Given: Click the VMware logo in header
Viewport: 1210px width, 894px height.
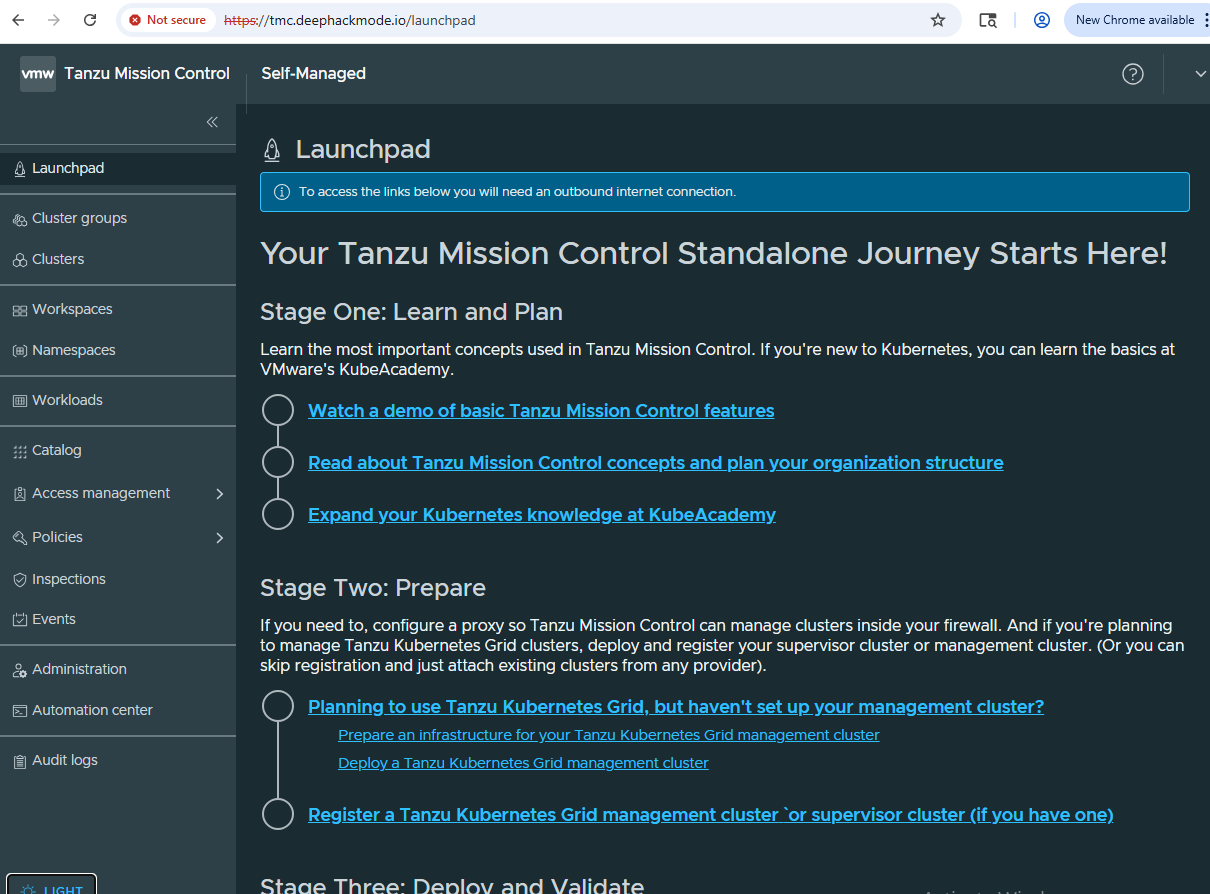Looking at the screenshot, I should pyautogui.click(x=38, y=74).
